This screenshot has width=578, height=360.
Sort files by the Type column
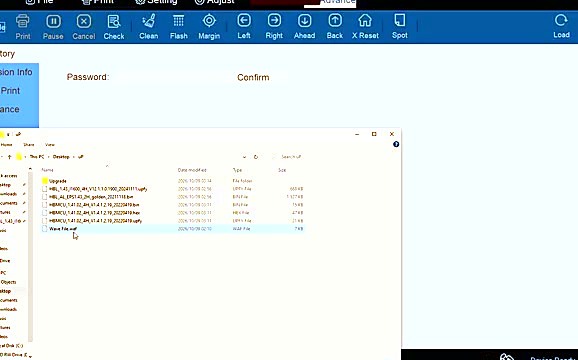[237, 170]
